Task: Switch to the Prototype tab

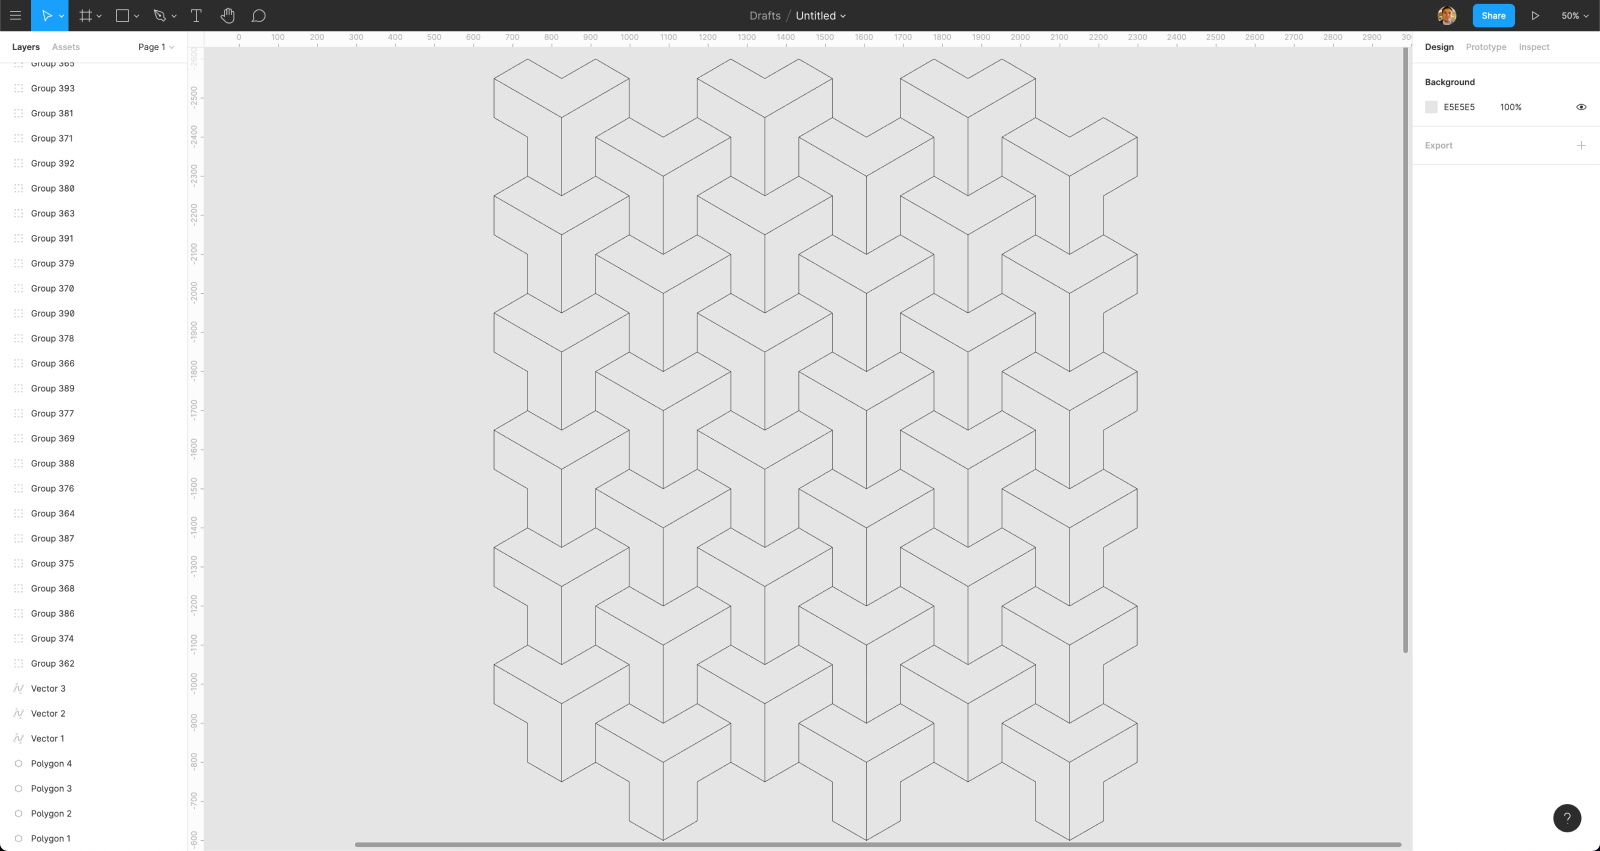Action: 1486,47
